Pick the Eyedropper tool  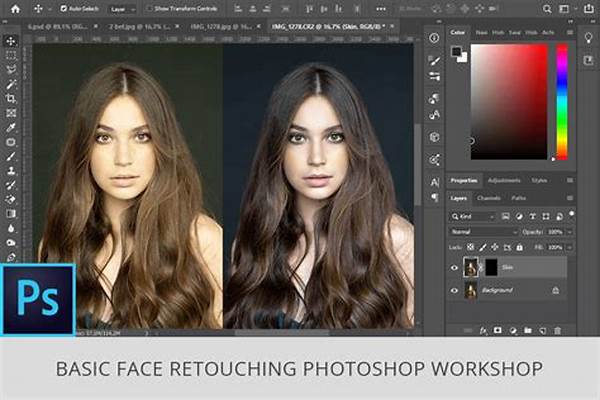click(x=11, y=127)
